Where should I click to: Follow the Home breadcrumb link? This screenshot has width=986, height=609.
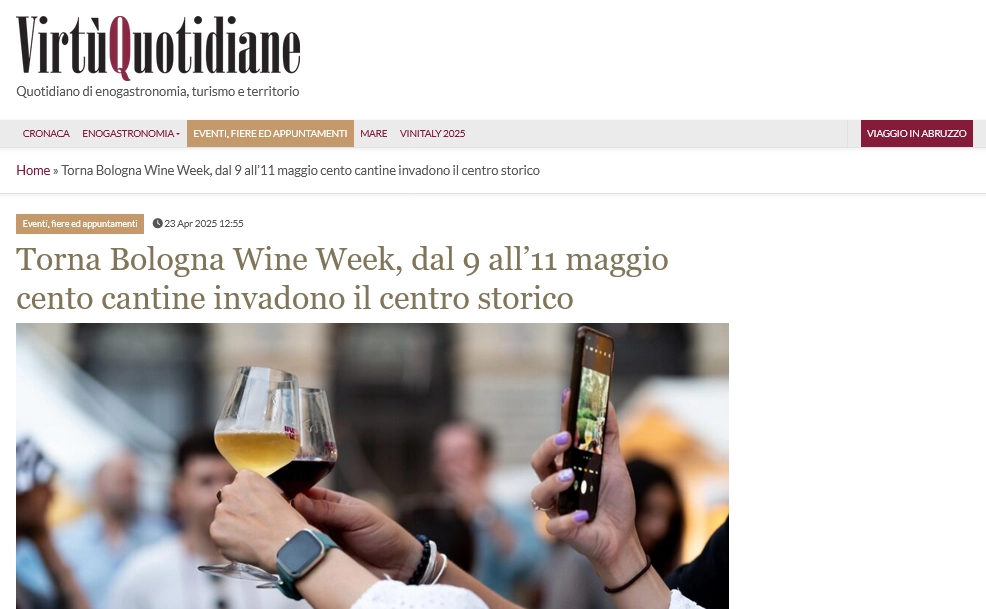click(33, 170)
